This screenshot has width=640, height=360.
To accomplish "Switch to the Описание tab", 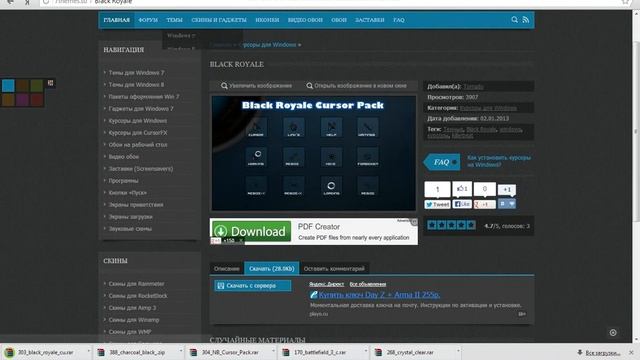I will [227, 269].
